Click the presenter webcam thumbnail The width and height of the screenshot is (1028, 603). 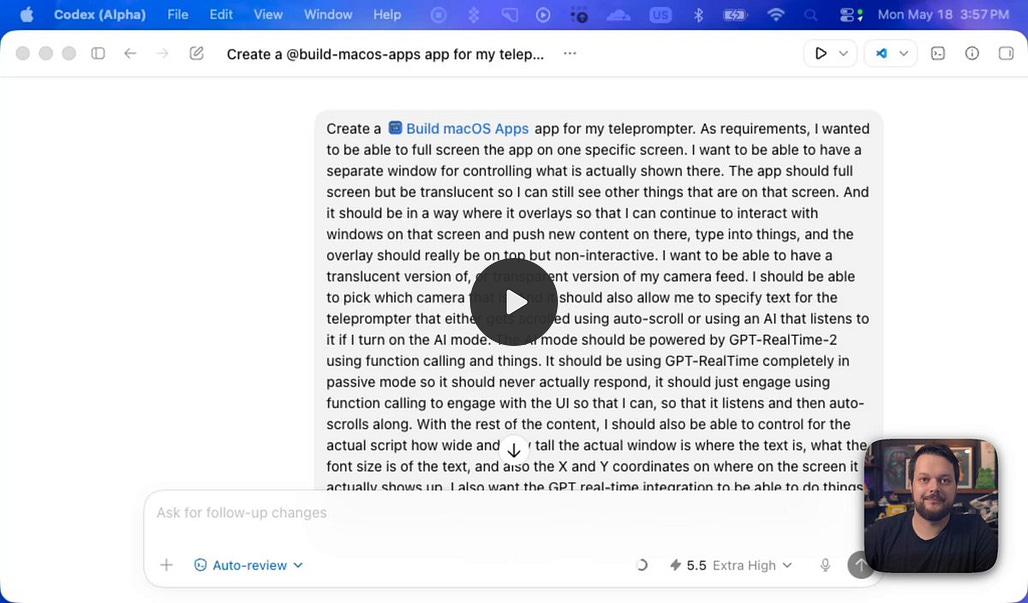click(x=932, y=506)
